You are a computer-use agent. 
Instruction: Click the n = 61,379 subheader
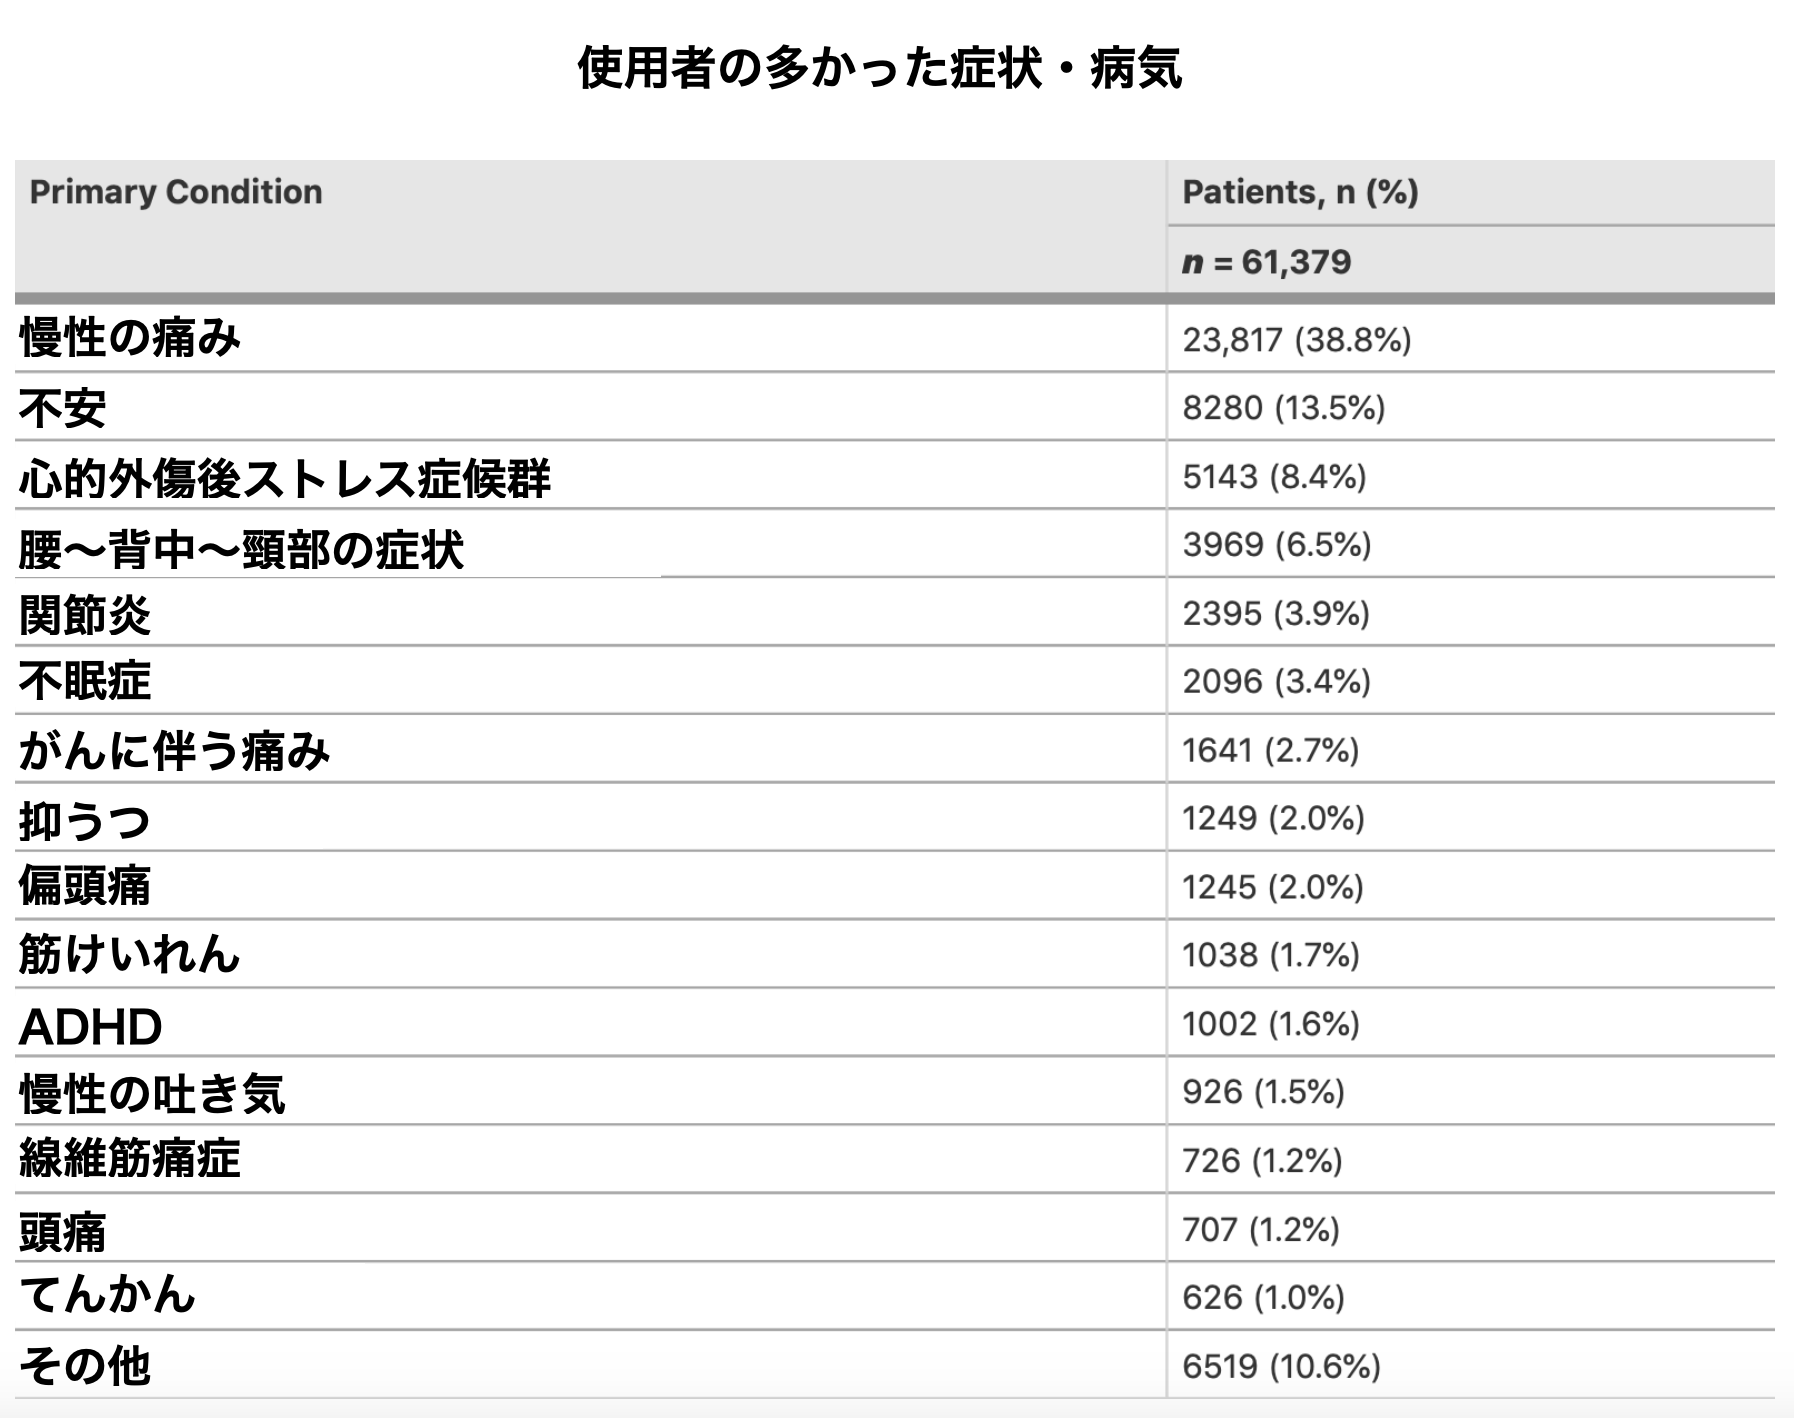point(1266,262)
